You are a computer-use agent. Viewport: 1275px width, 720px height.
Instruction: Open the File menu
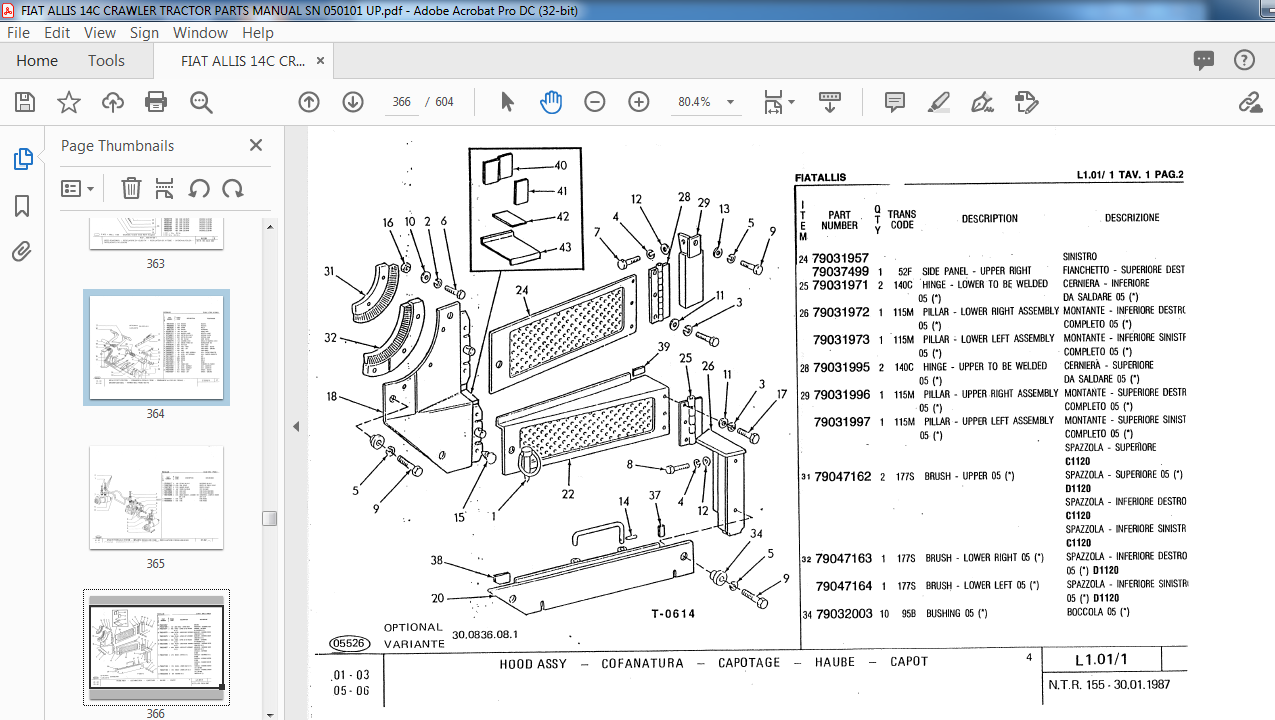[18, 32]
